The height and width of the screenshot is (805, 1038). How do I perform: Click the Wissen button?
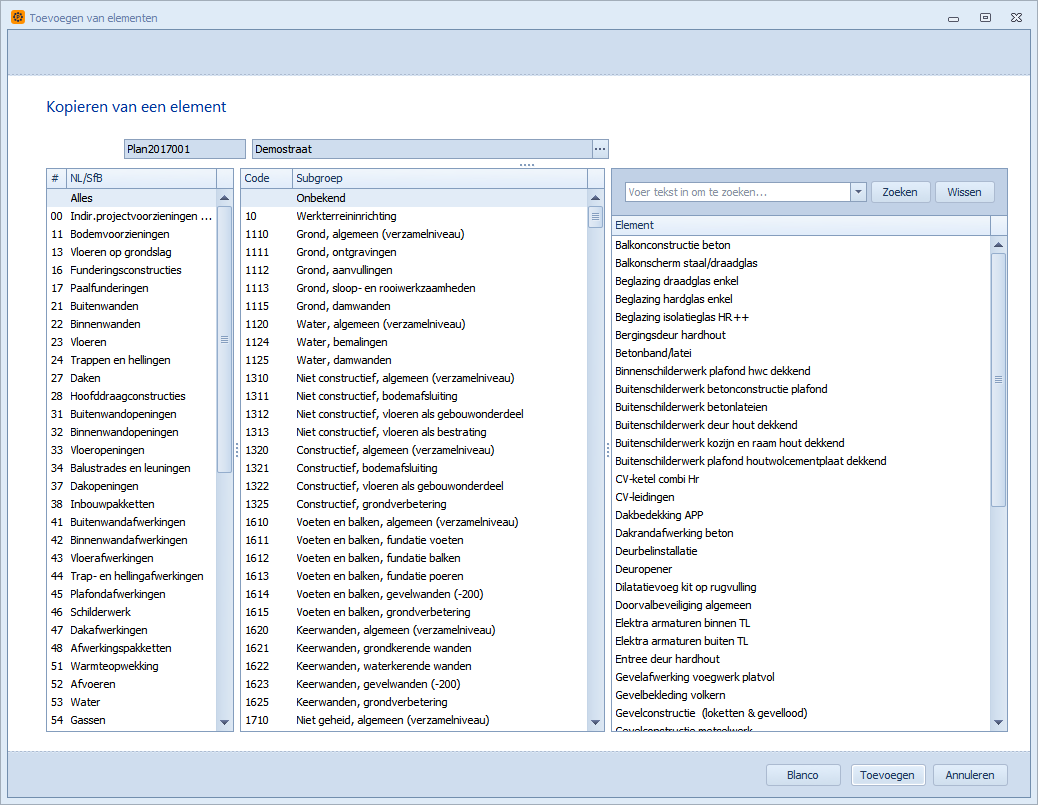coord(964,192)
